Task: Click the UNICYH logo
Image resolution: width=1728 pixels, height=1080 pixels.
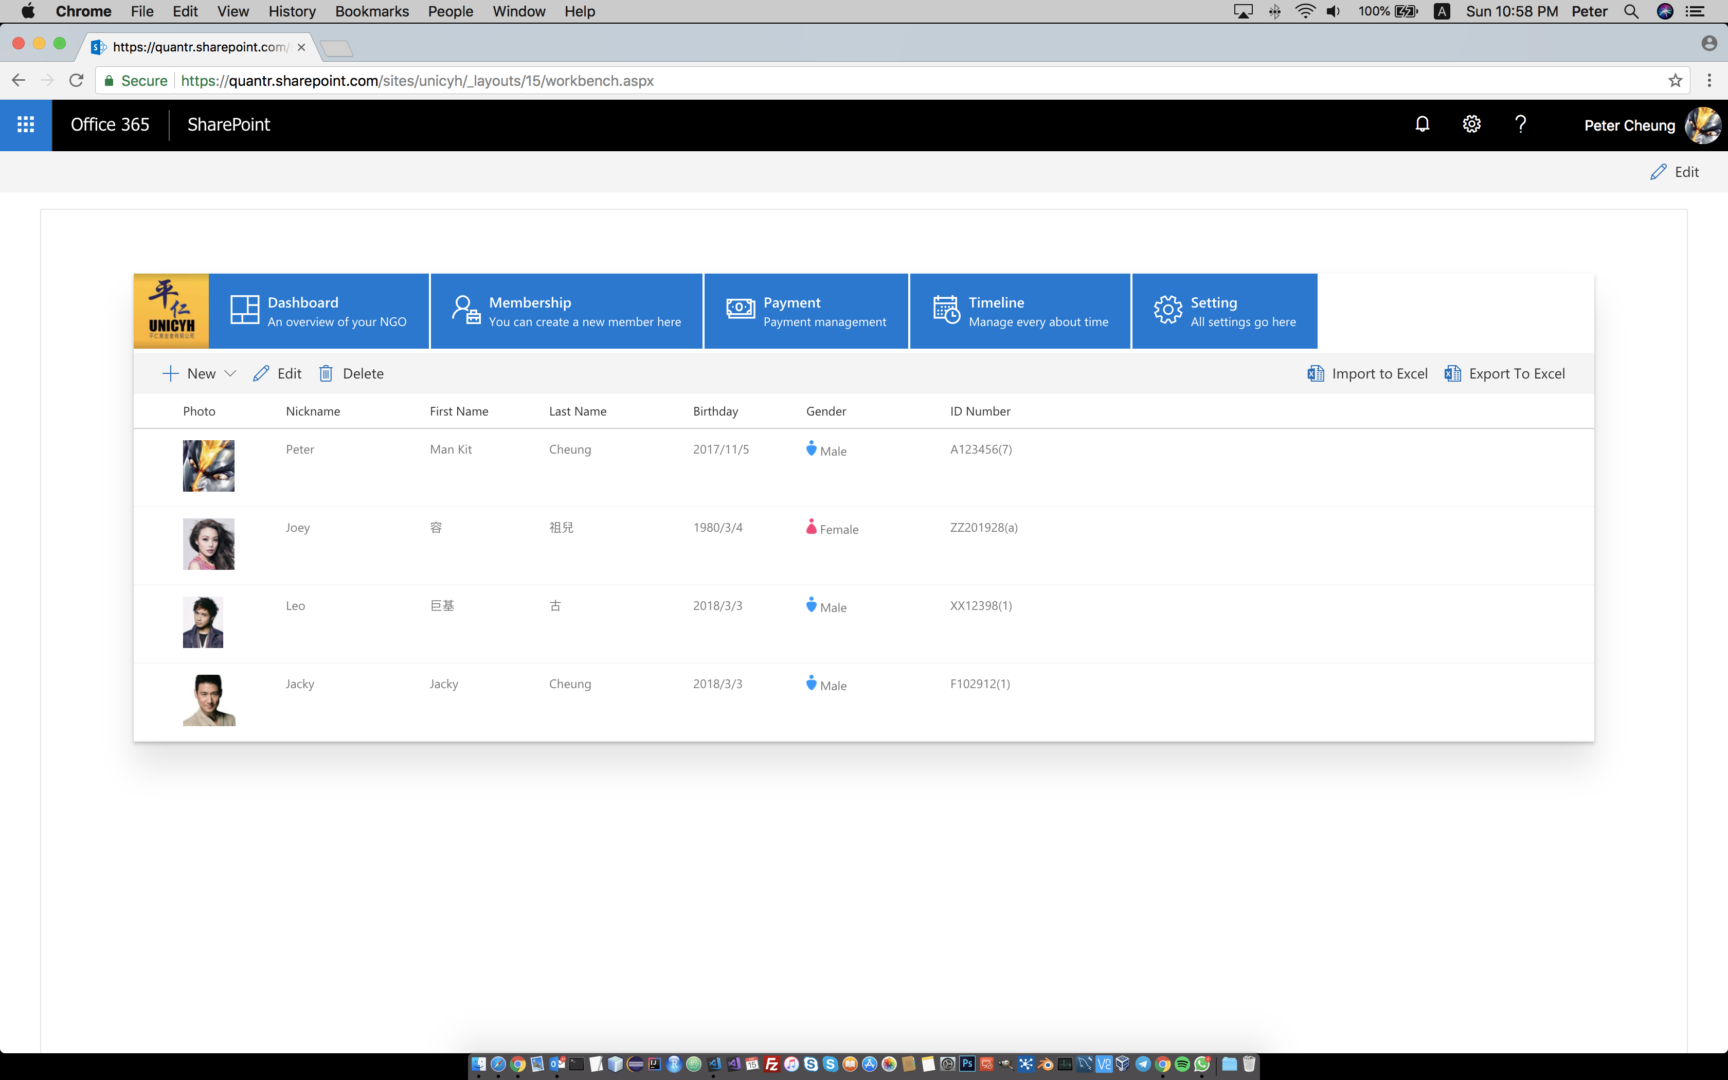Action: 169,311
